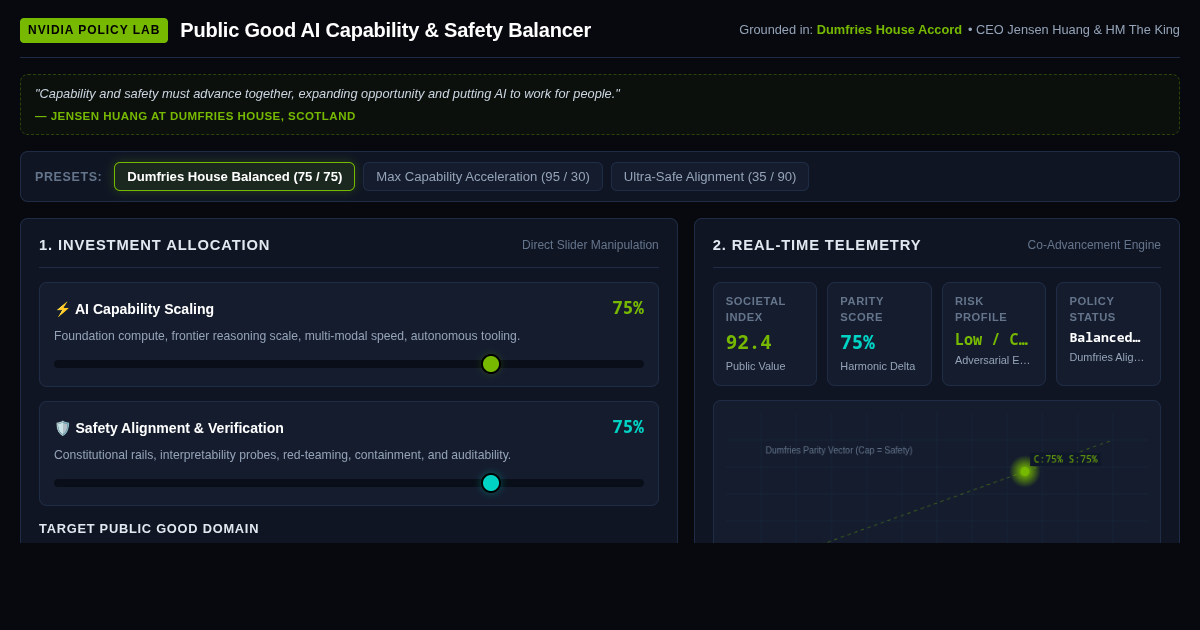Screen dimensions: 1200x630
Task: Click the 'TARGET PUBLIC GOOD DOMAIN' heading
Action: click(149, 528)
